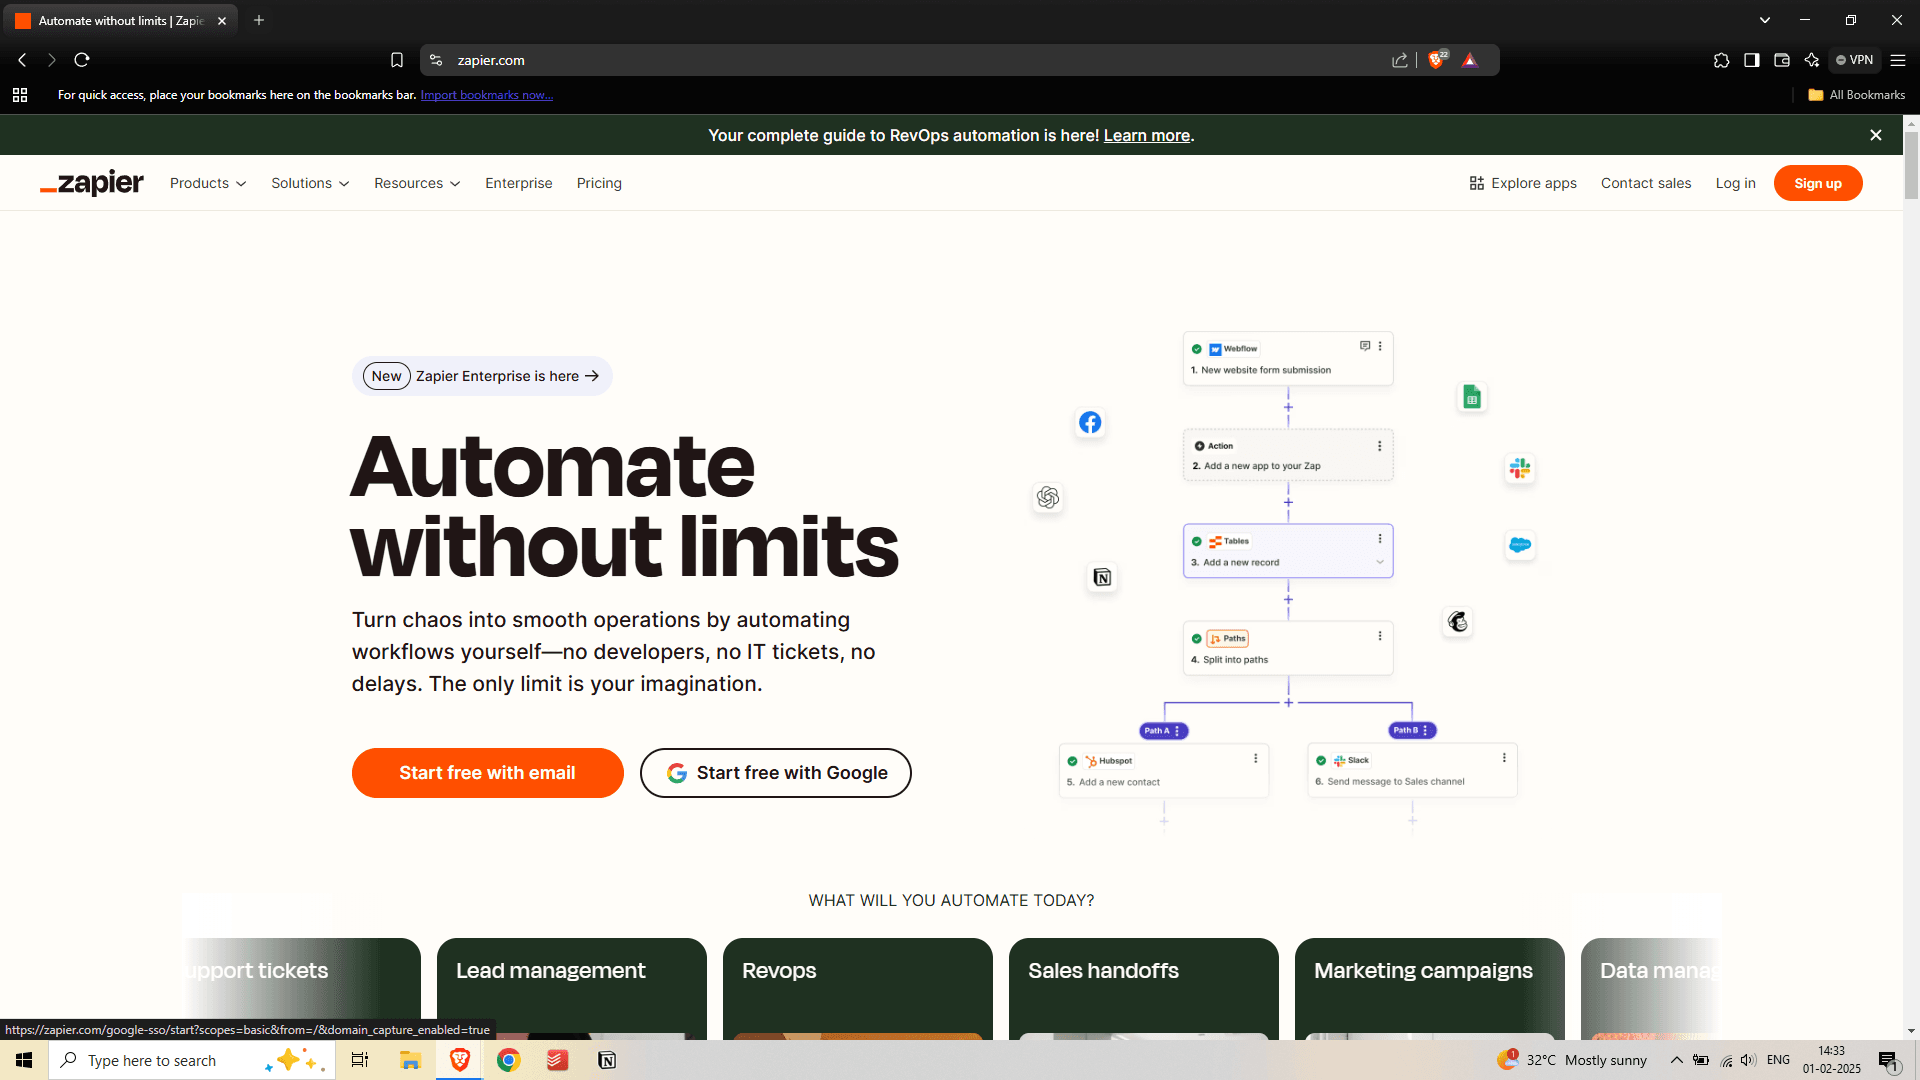Click the OpenAI ChatGPT floating icon
This screenshot has height=1080, width=1920.
pyautogui.click(x=1048, y=497)
